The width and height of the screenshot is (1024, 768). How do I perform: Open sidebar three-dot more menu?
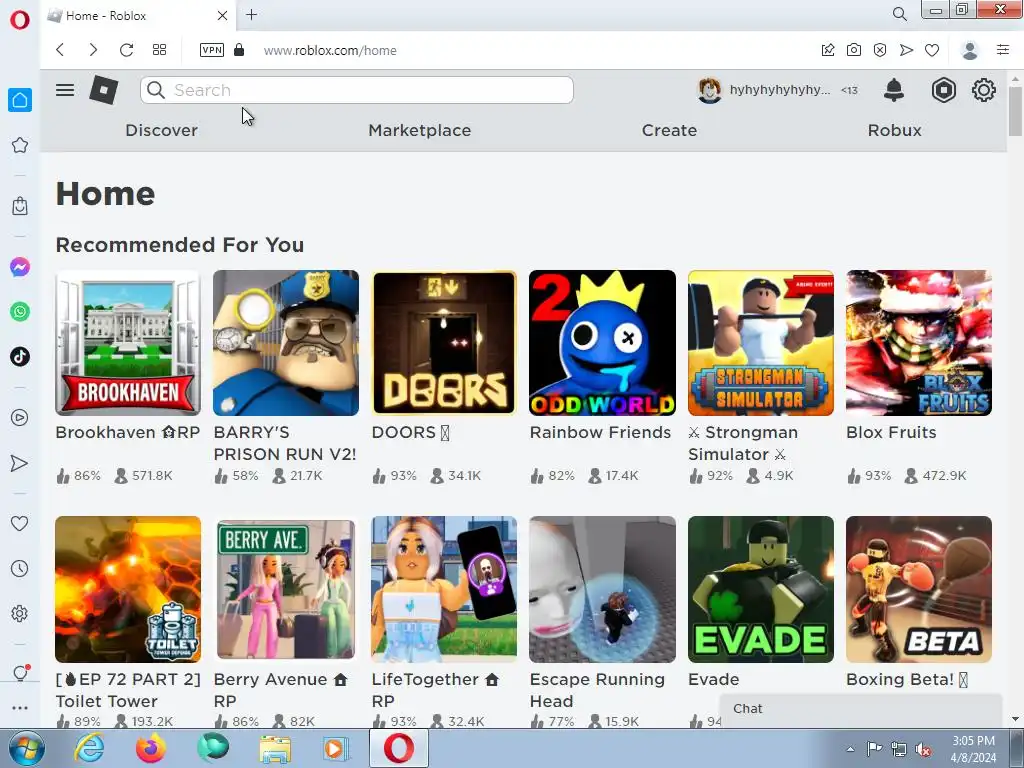20,708
